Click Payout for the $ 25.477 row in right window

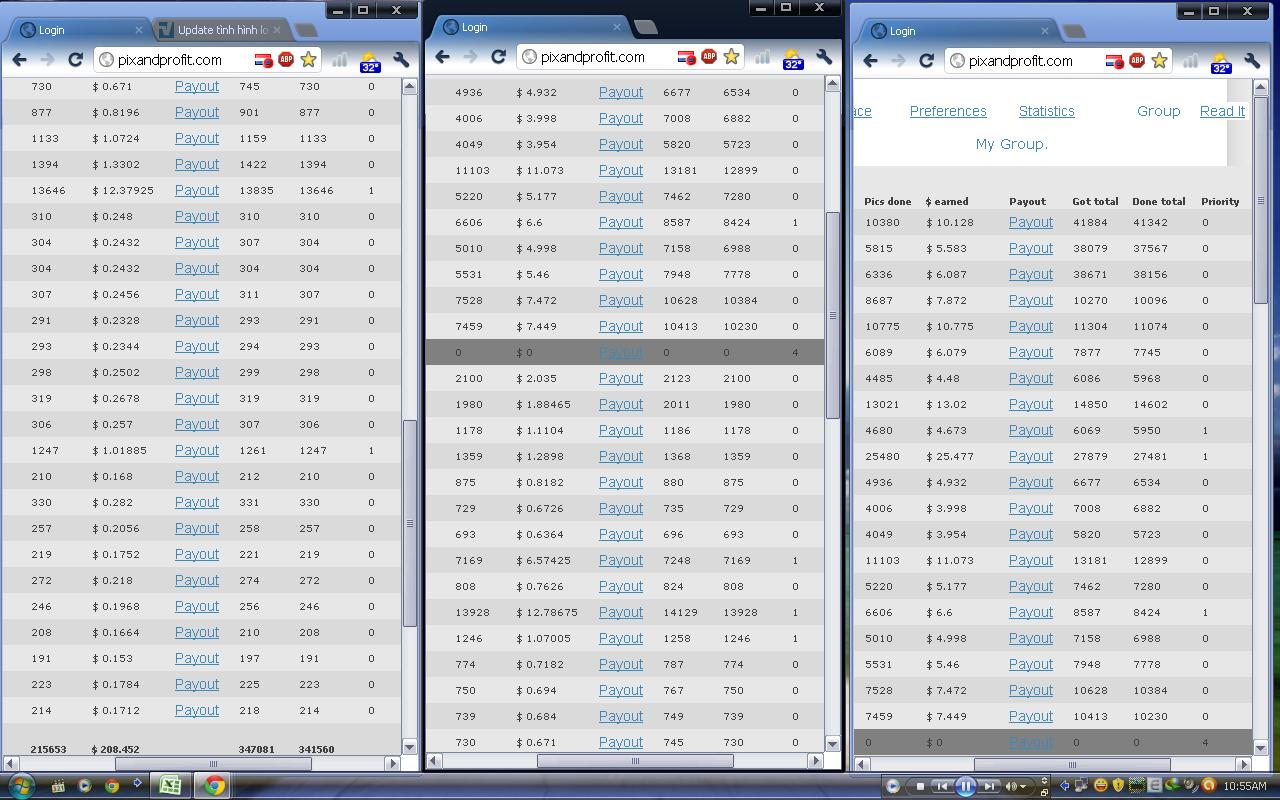pyautogui.click(x=1031, y=456)
